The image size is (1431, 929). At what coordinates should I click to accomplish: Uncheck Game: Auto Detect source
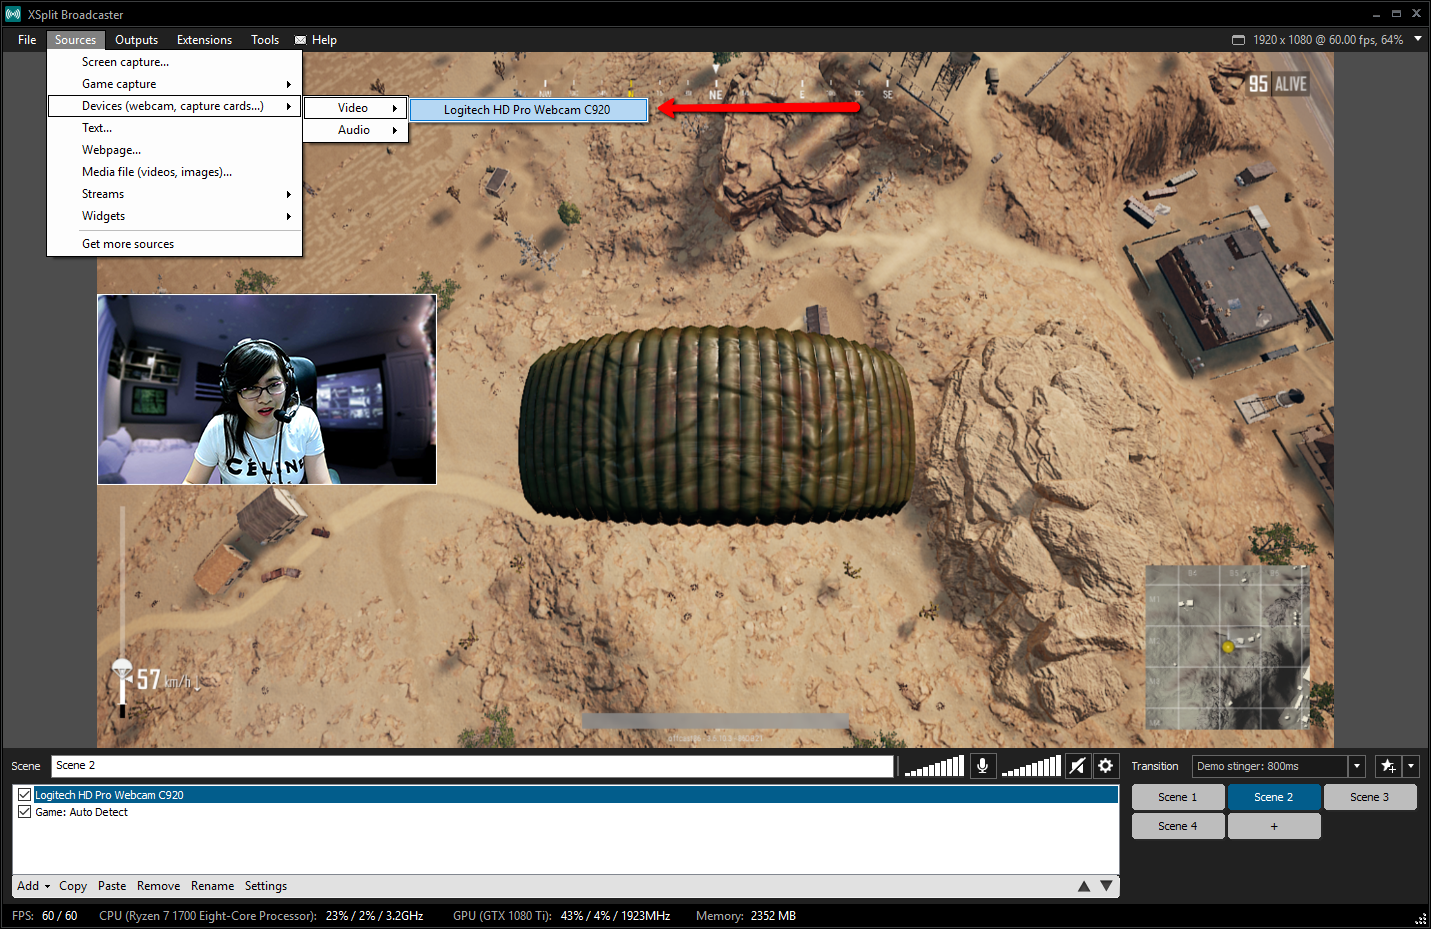(x=25, y=812)
